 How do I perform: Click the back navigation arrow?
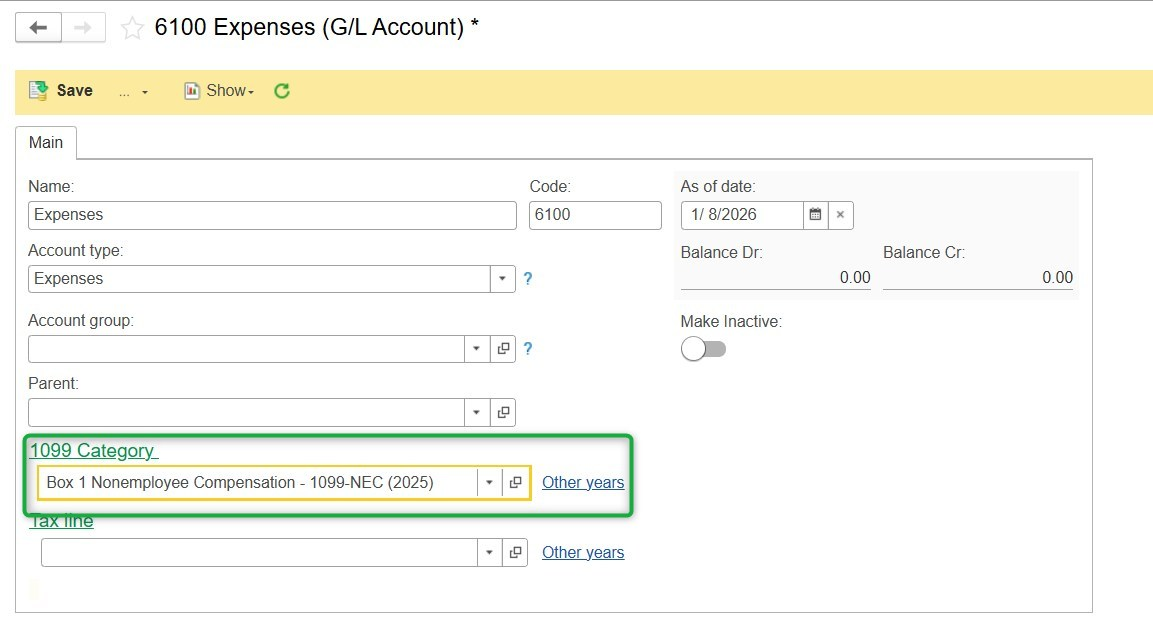coord(39,28)
